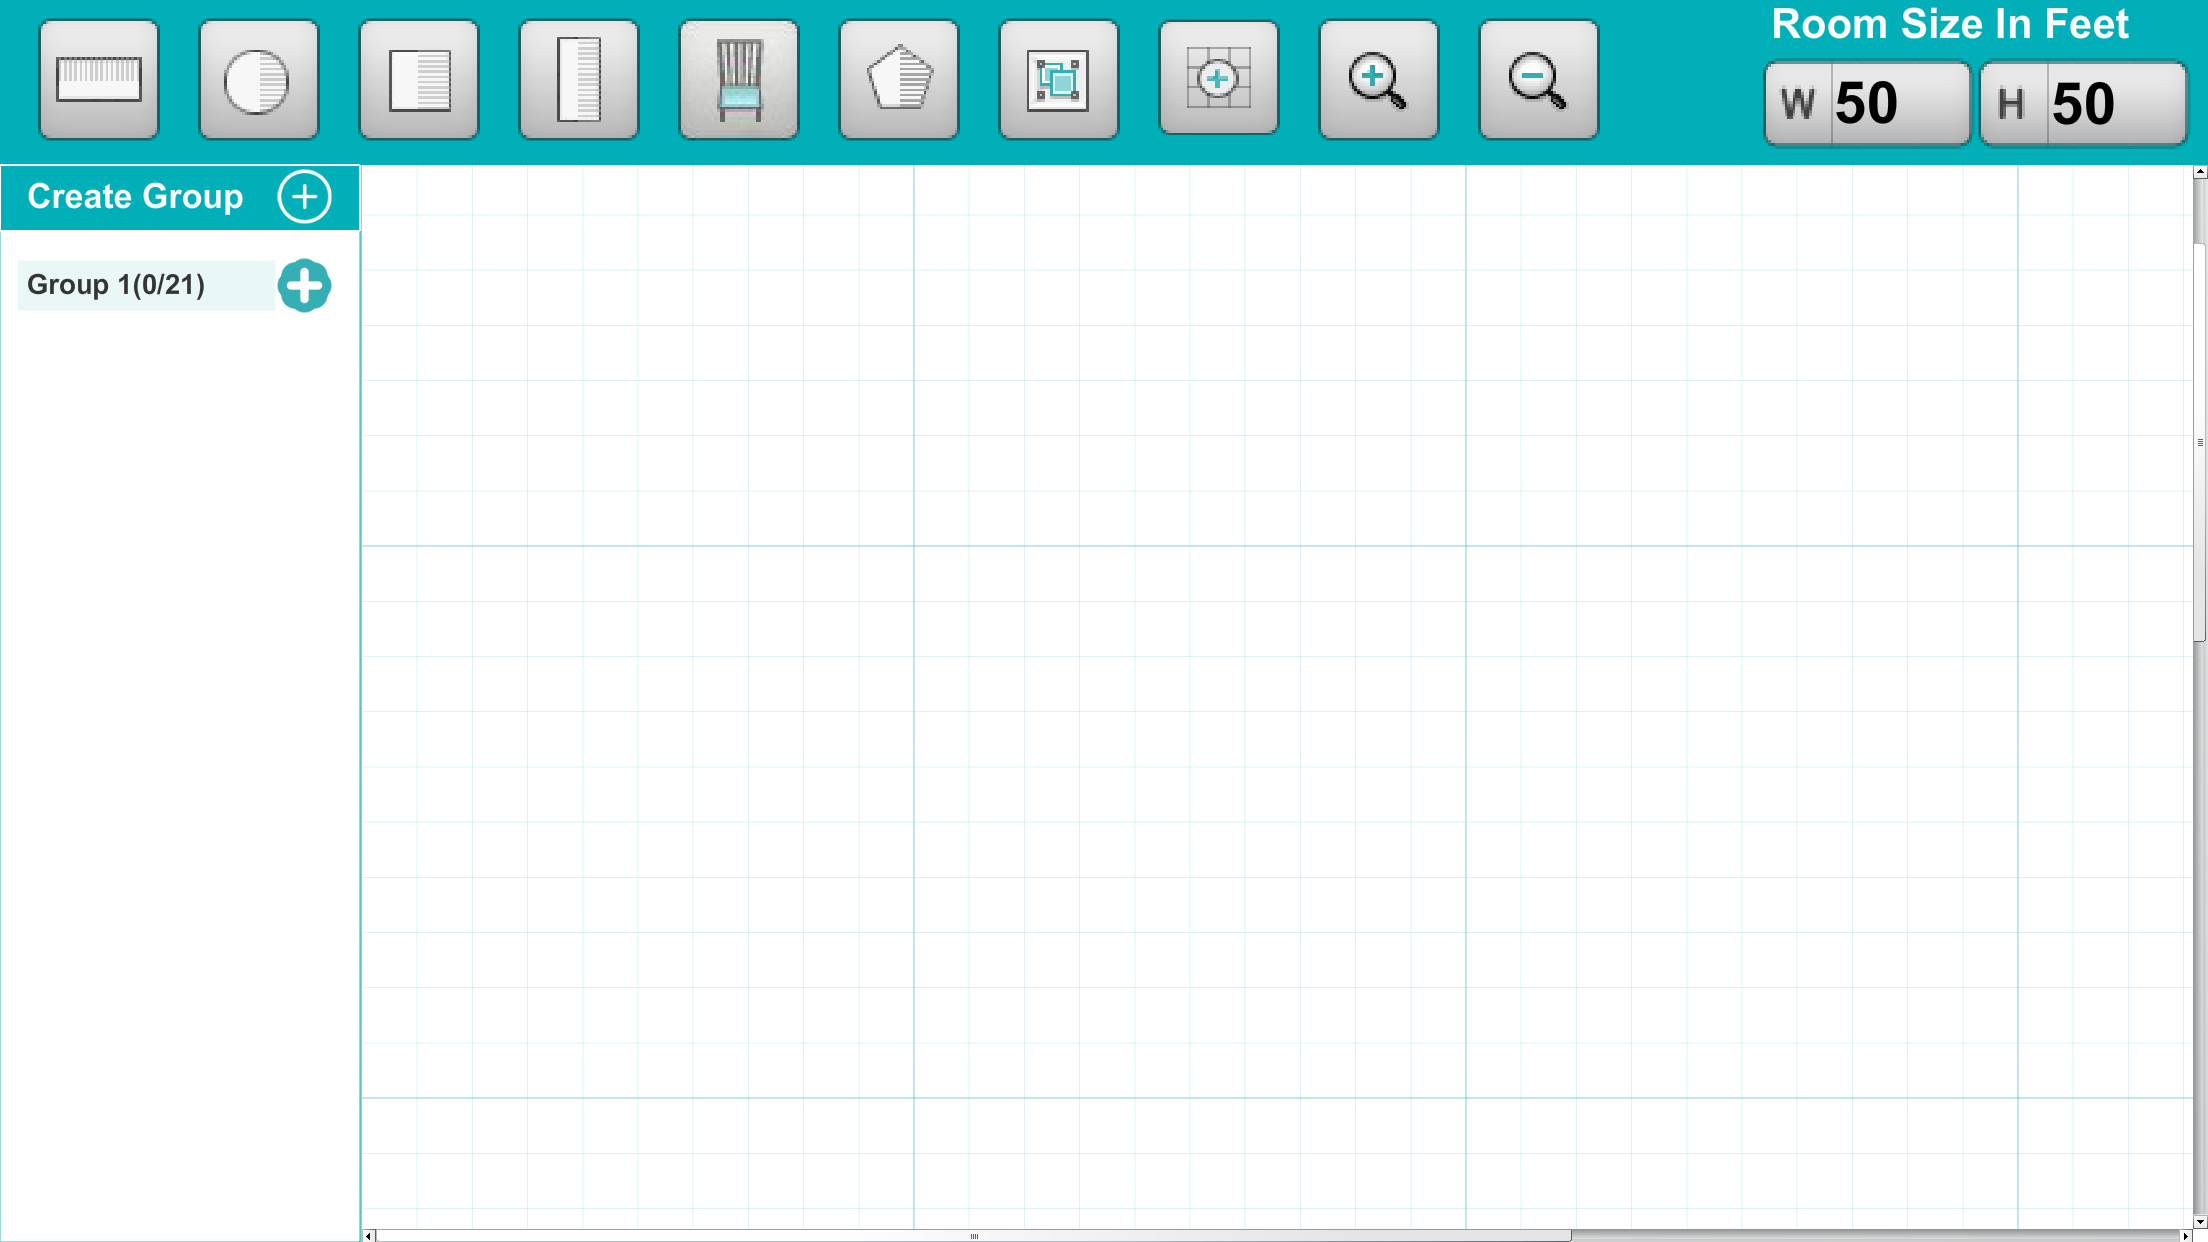Select the pentagon custom shape tool
Screen dimensions: 2208x1242
tap(899, 80)
